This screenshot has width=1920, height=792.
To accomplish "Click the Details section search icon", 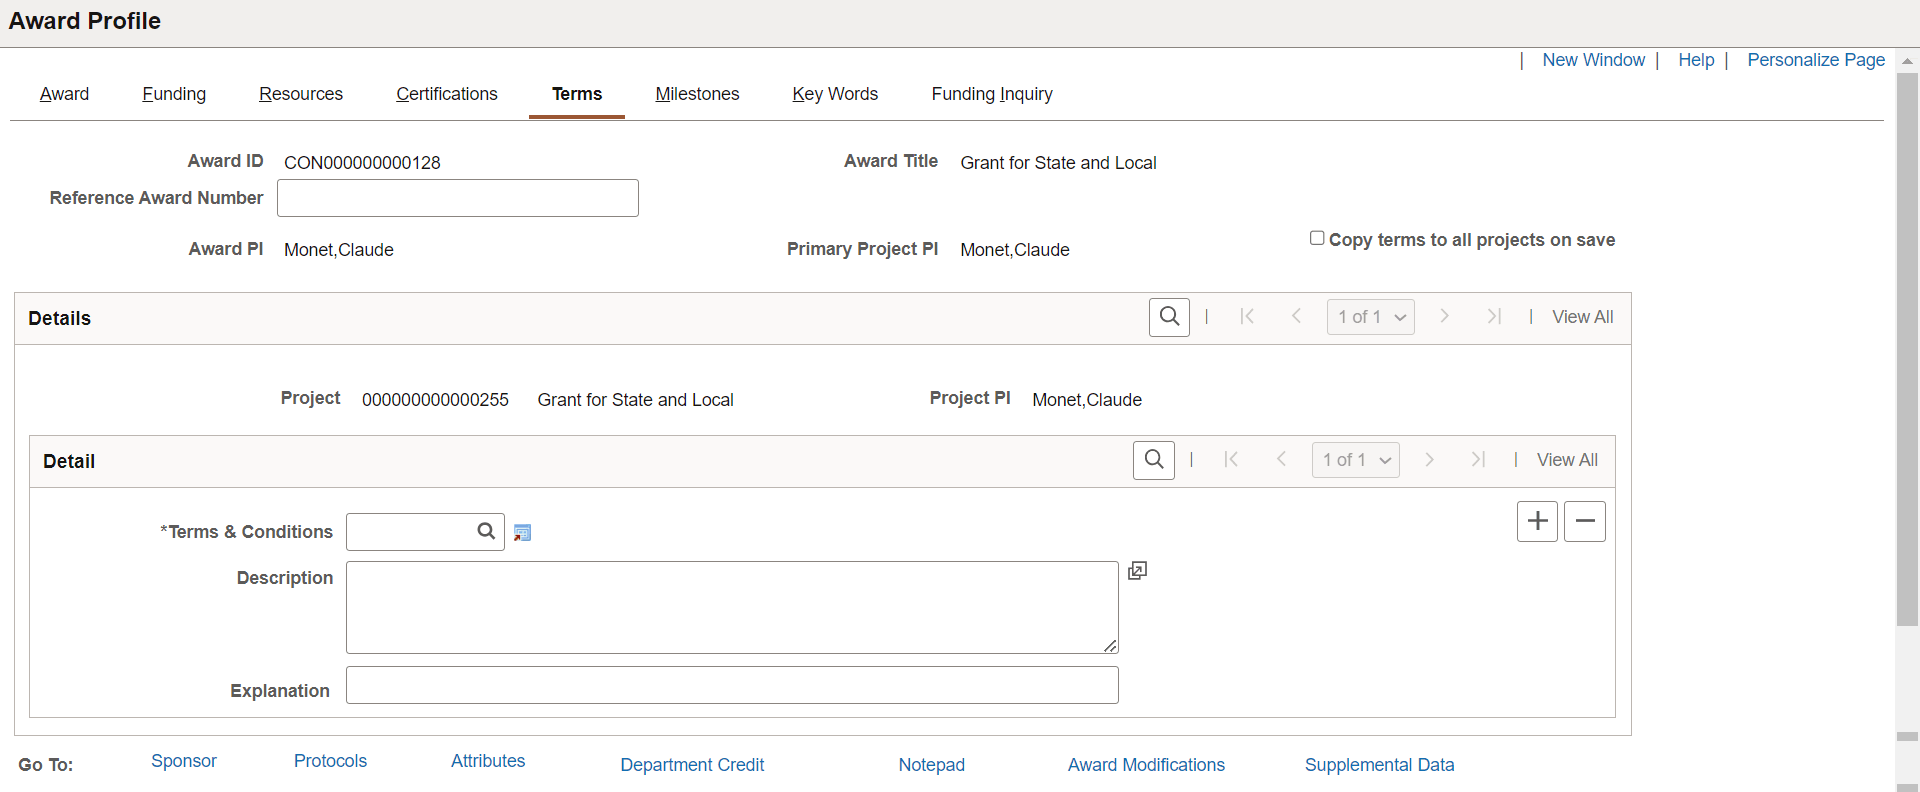I will point(1169,317).
